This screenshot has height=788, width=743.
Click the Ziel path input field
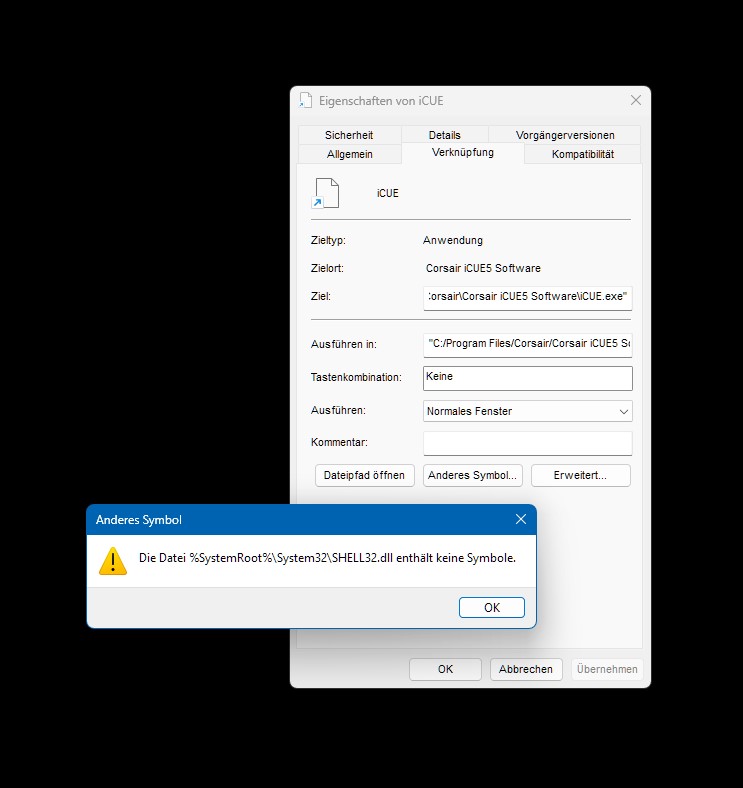(527, 298)
